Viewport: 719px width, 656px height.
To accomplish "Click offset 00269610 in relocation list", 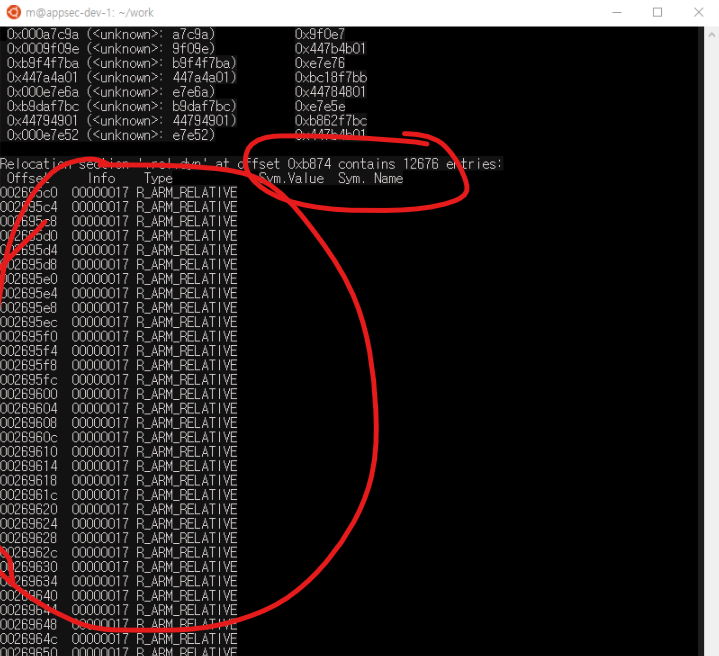I will tap(29, 452).
